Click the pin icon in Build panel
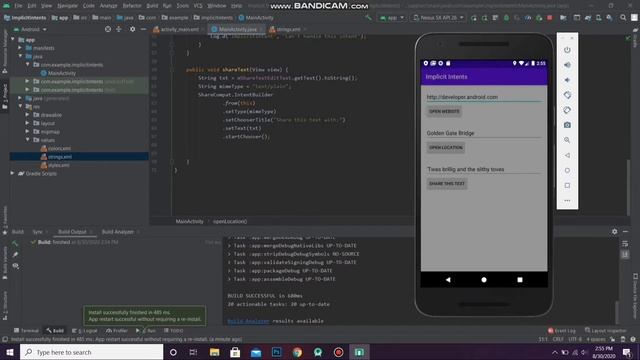Image resolution: width=640 pixels, height=360 pixels. (16, 255)
